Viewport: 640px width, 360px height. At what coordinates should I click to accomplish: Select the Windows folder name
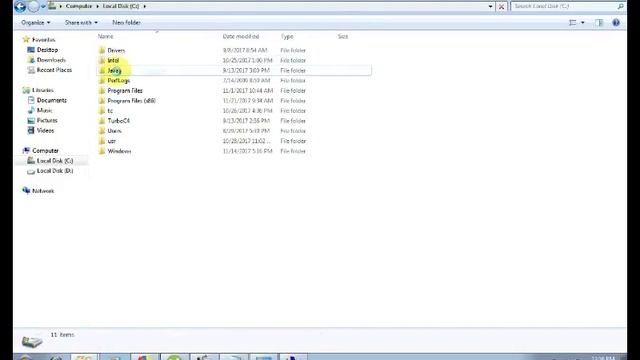(119, 151)
